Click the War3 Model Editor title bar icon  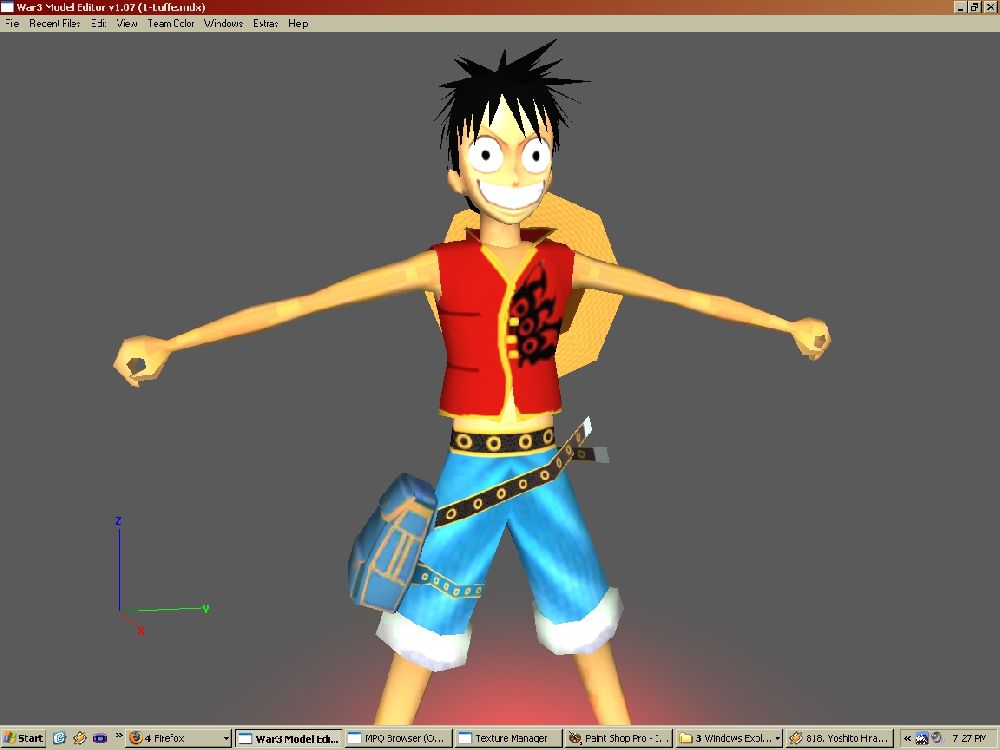coord(8,7)
